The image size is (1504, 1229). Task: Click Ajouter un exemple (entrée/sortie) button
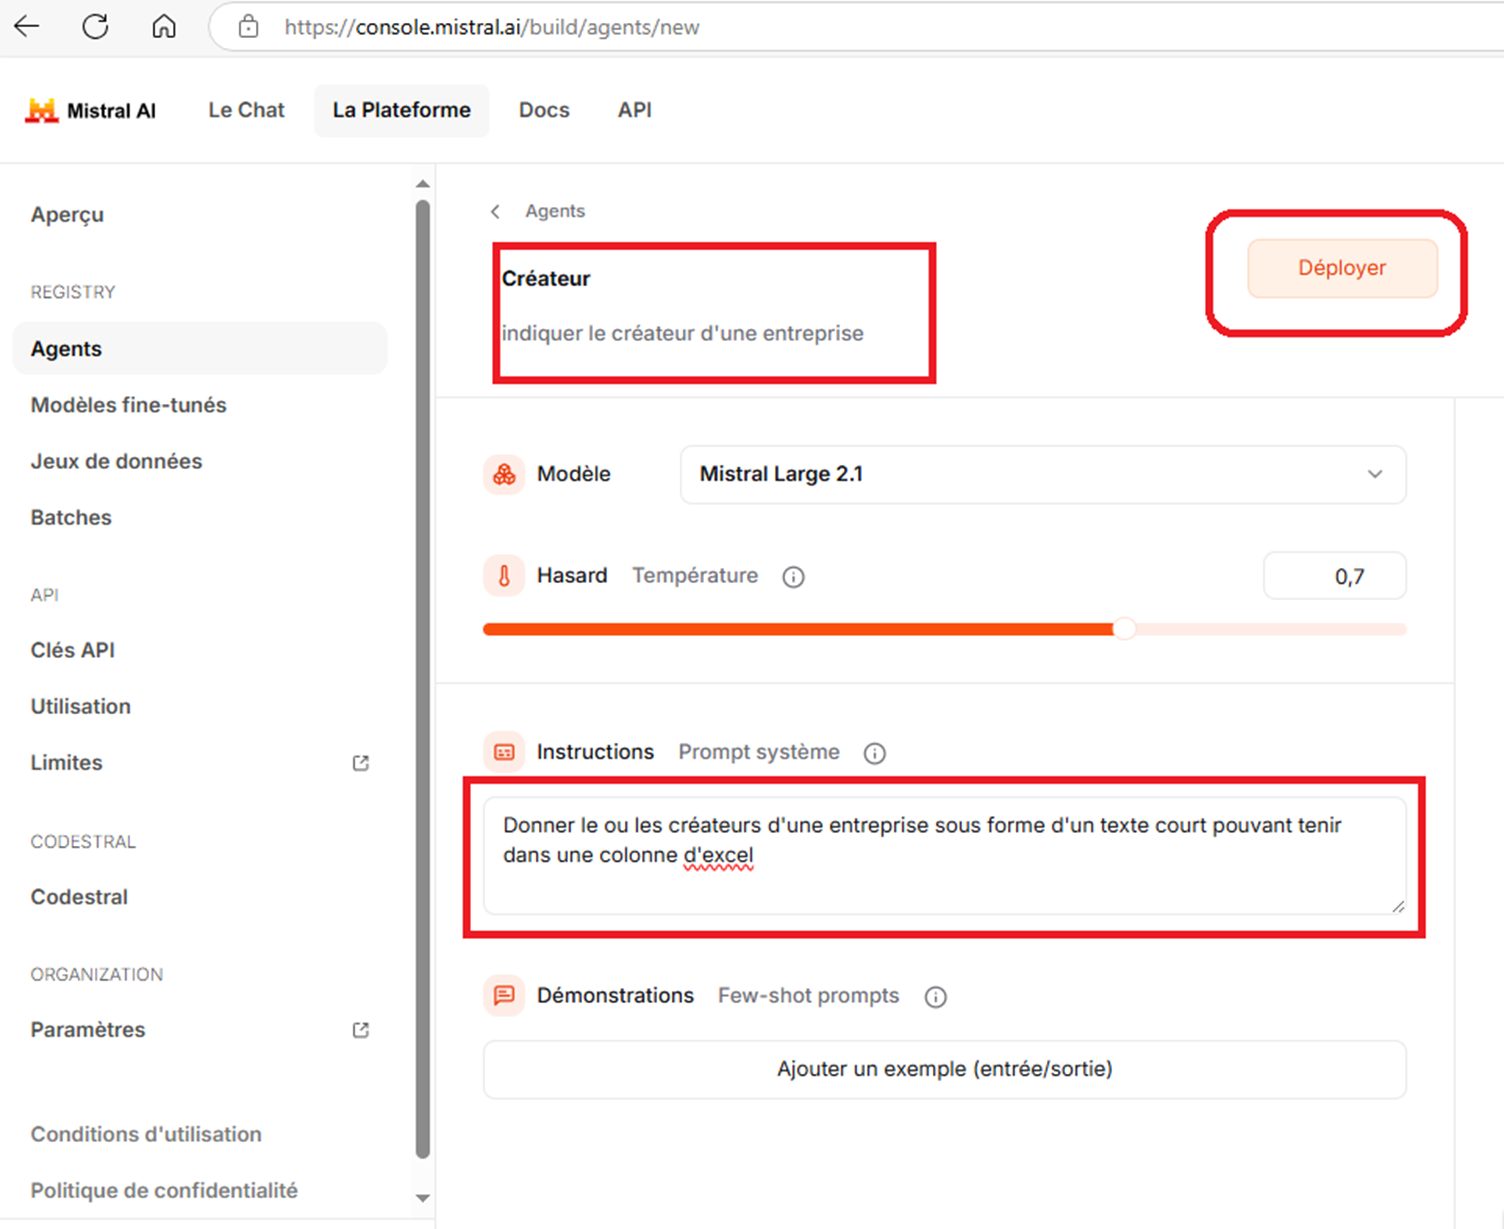pyautogui.click(x=944, y=1069)
